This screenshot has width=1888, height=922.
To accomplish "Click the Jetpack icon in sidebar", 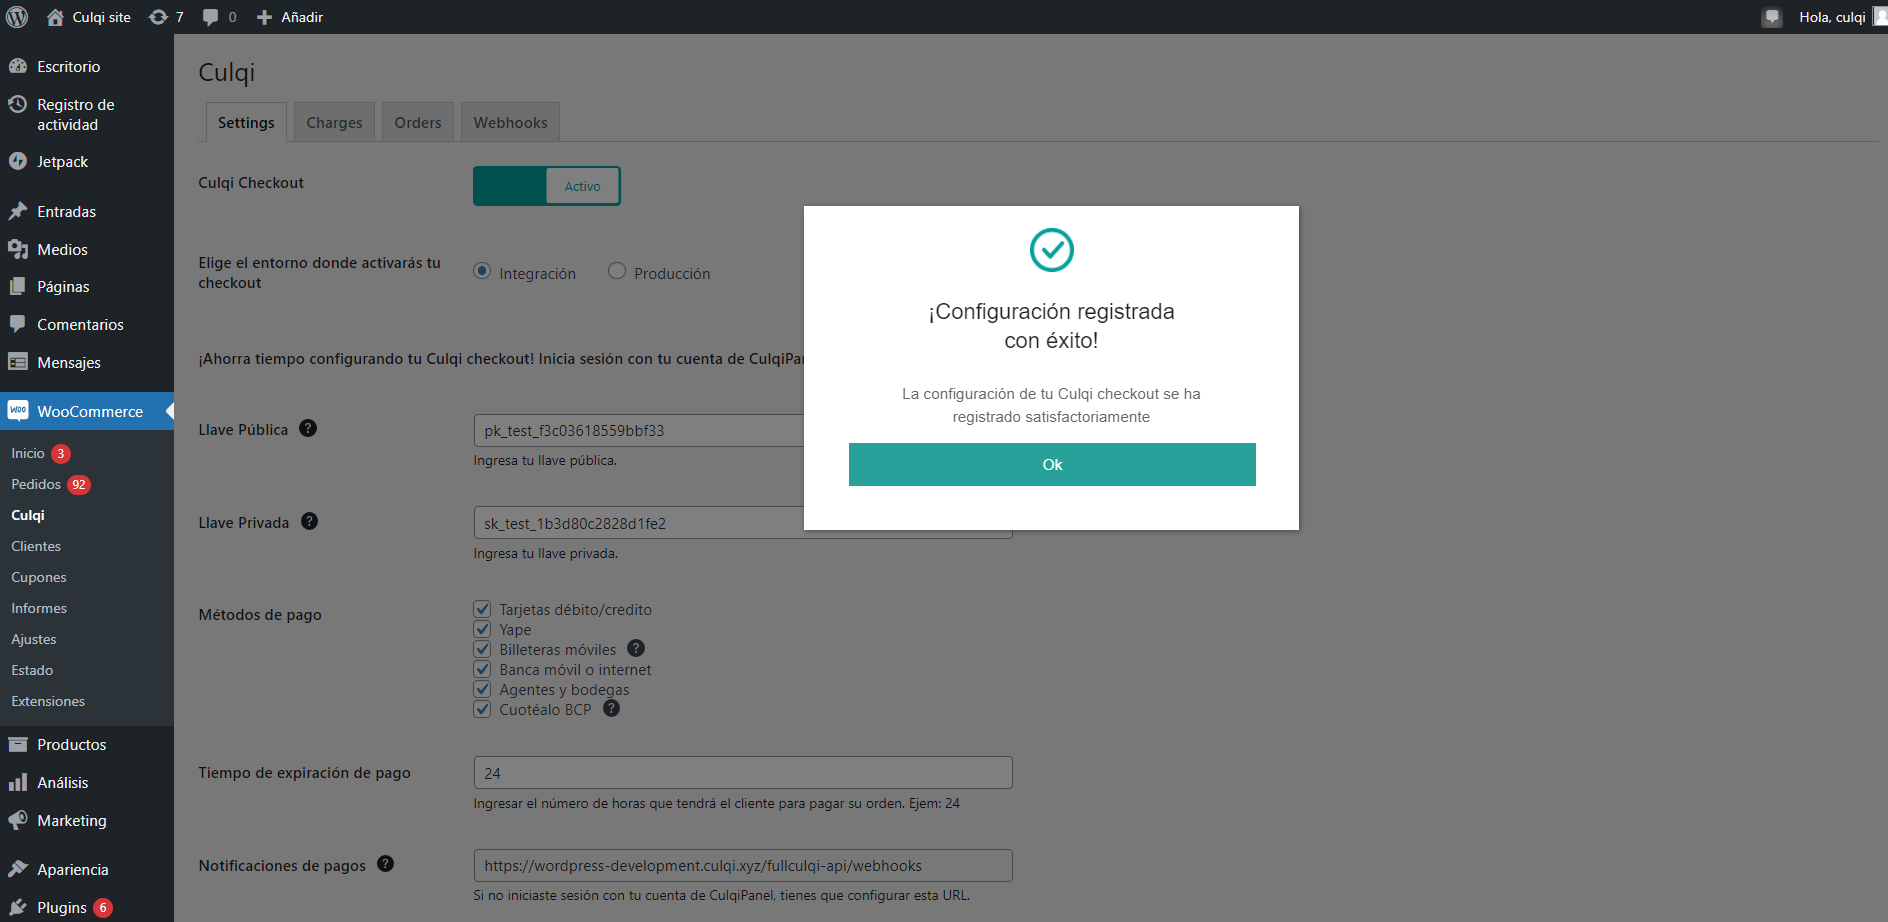I will click(17, 161).
